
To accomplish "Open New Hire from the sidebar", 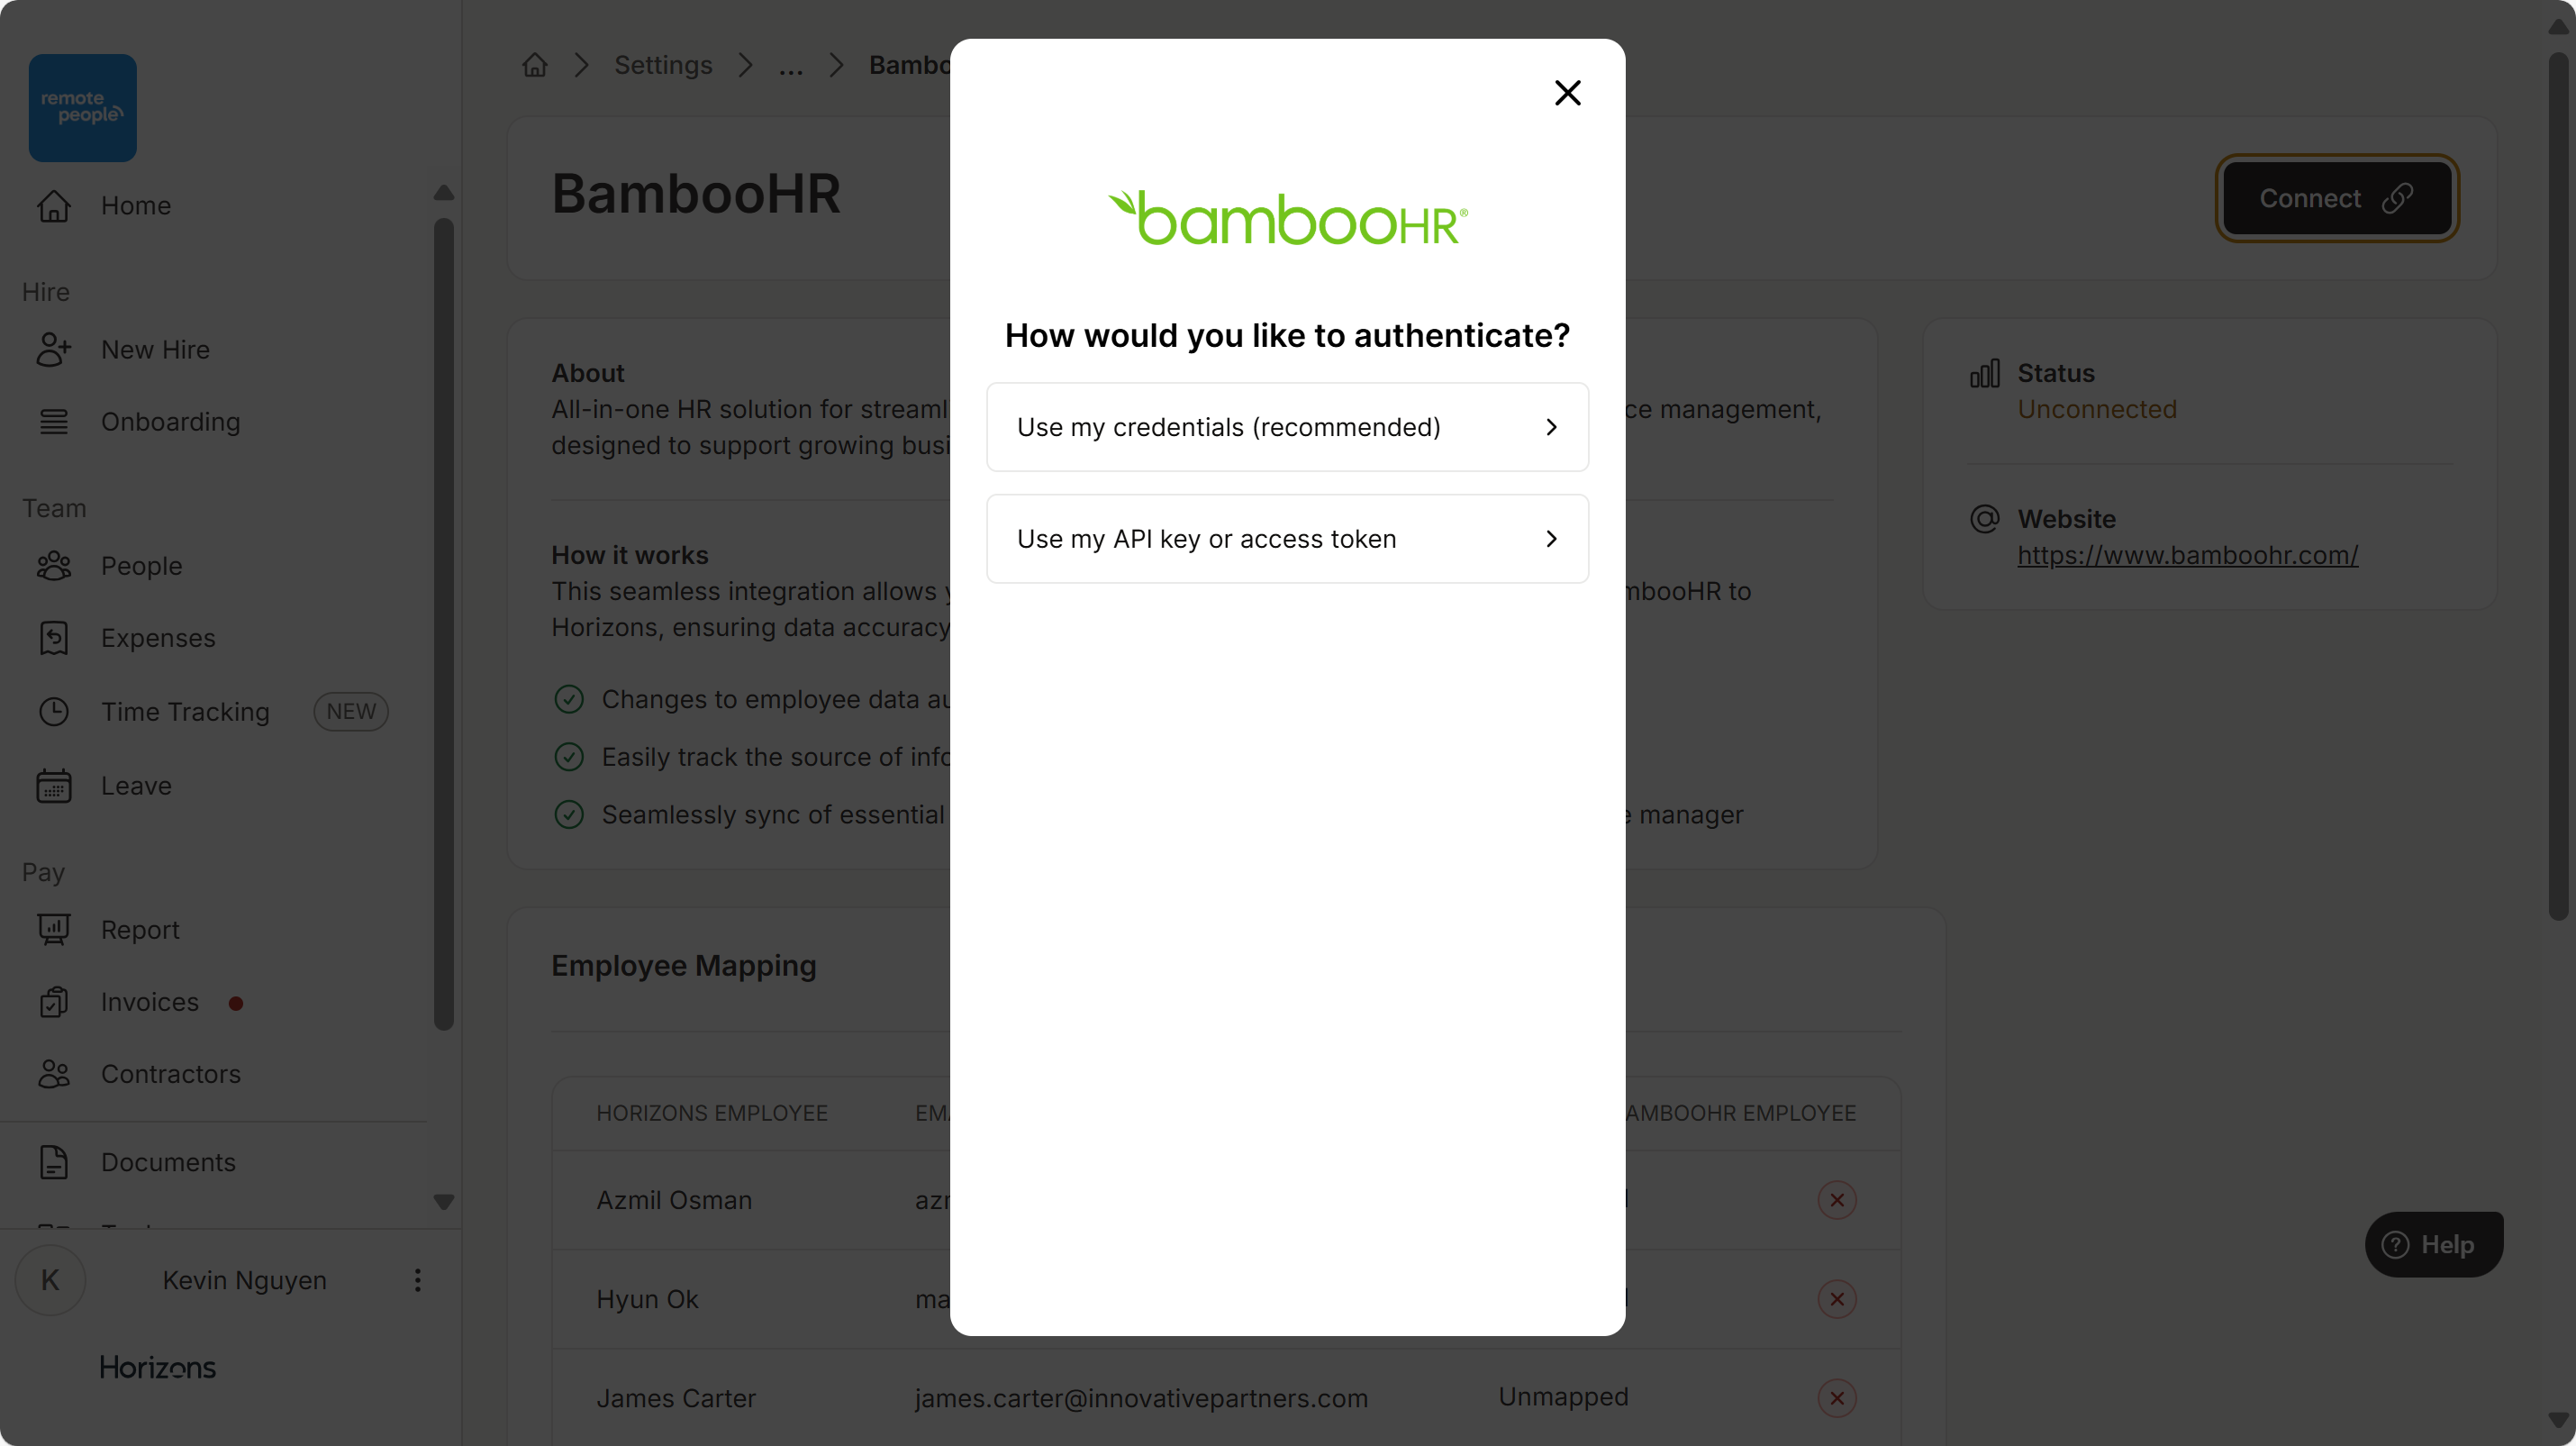I will (155, 350).
